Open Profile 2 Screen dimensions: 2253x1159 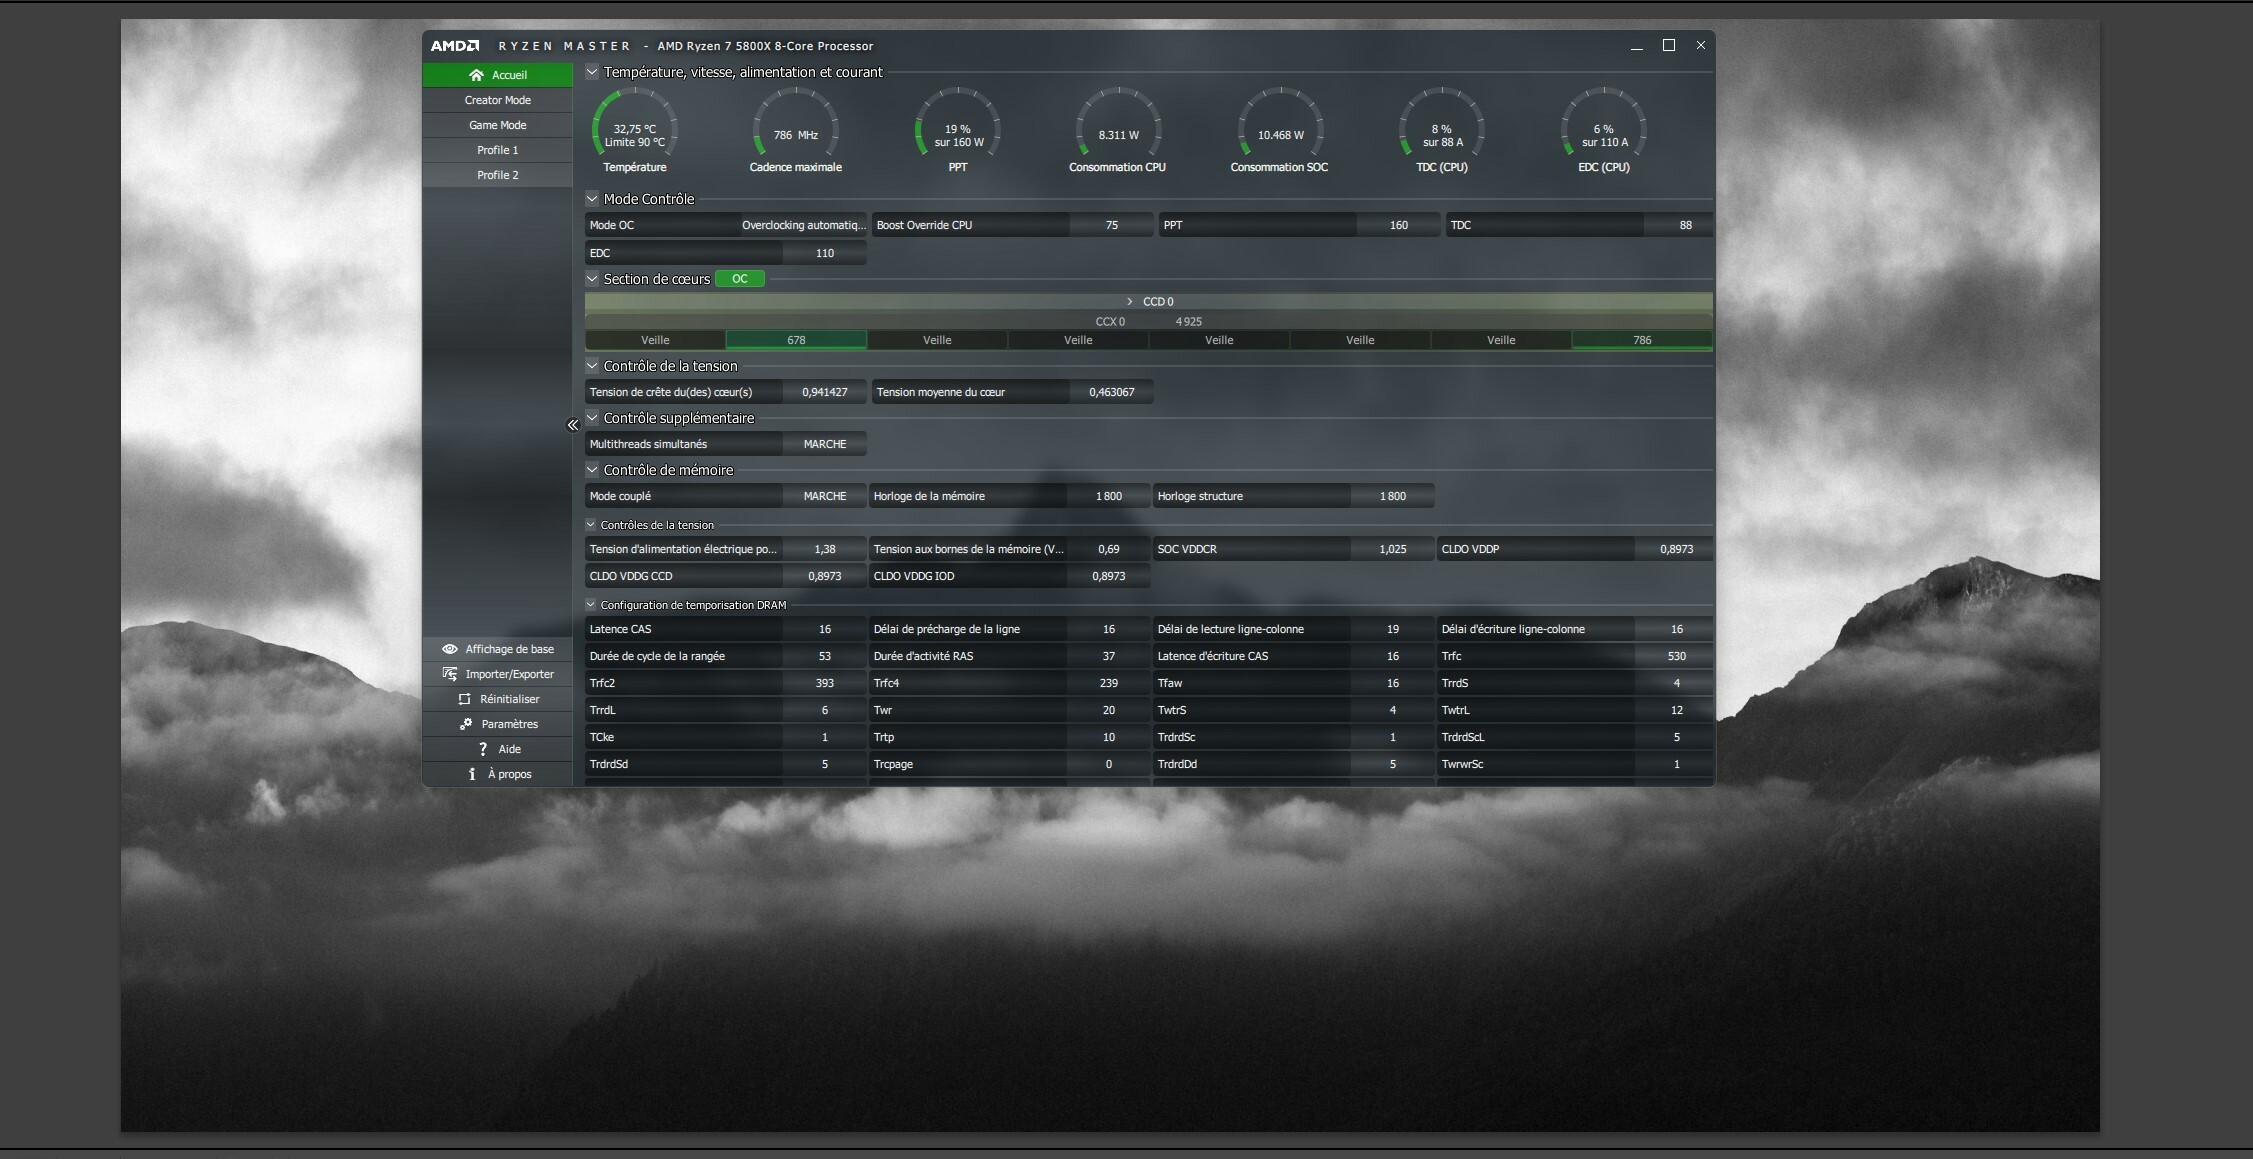[498, 175]
